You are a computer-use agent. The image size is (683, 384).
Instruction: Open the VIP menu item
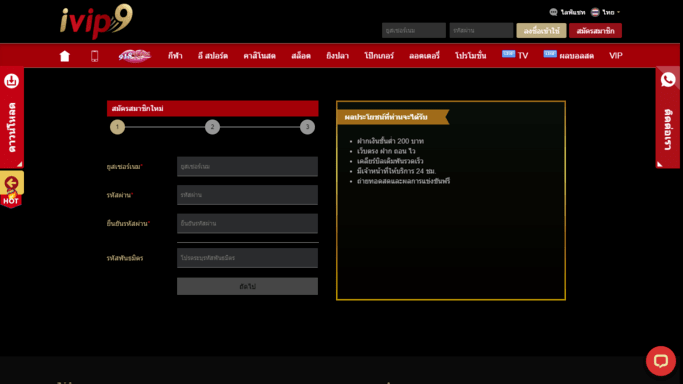click(x=615, y=56)
